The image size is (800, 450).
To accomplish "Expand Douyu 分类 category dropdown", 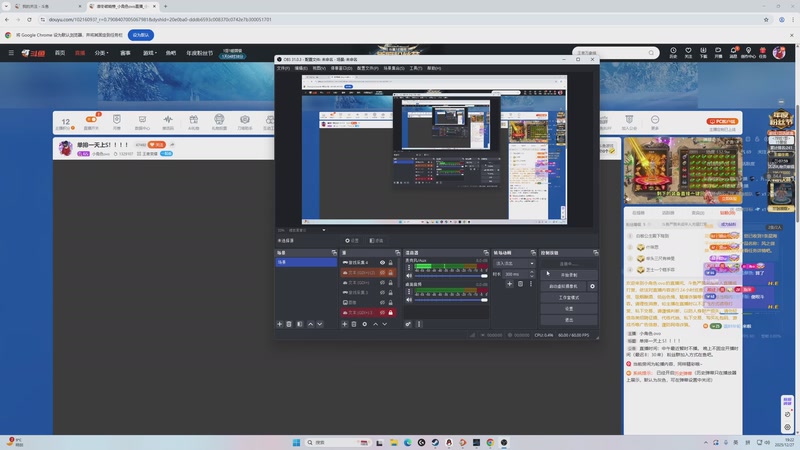I will [102, 53].
